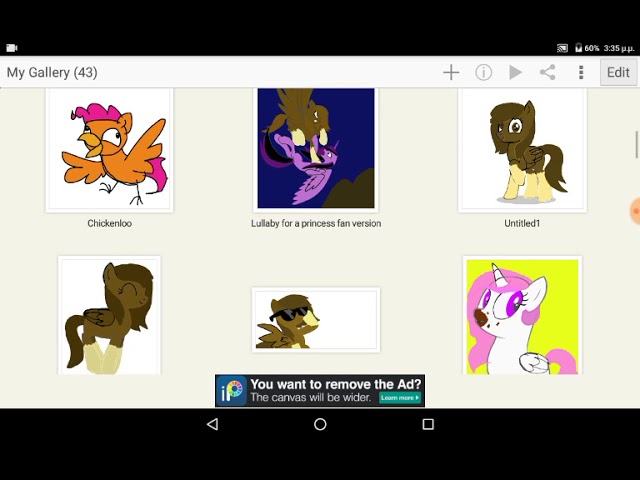The width and height of the screenshot is (640, 480).
Task: Share the selected artwork
Action: pyautogui.click(x=547, y=73)
